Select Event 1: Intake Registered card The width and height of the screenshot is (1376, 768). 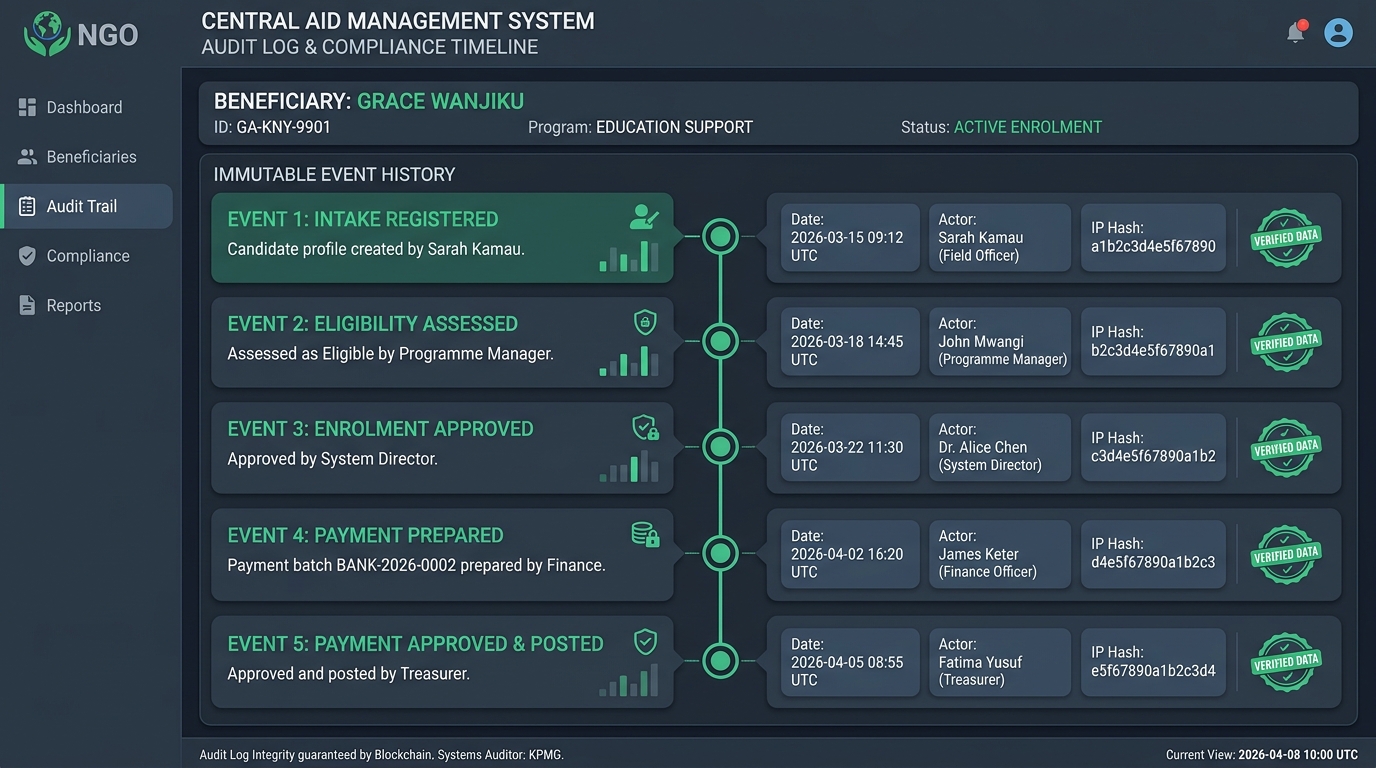(x=442, y=238)
